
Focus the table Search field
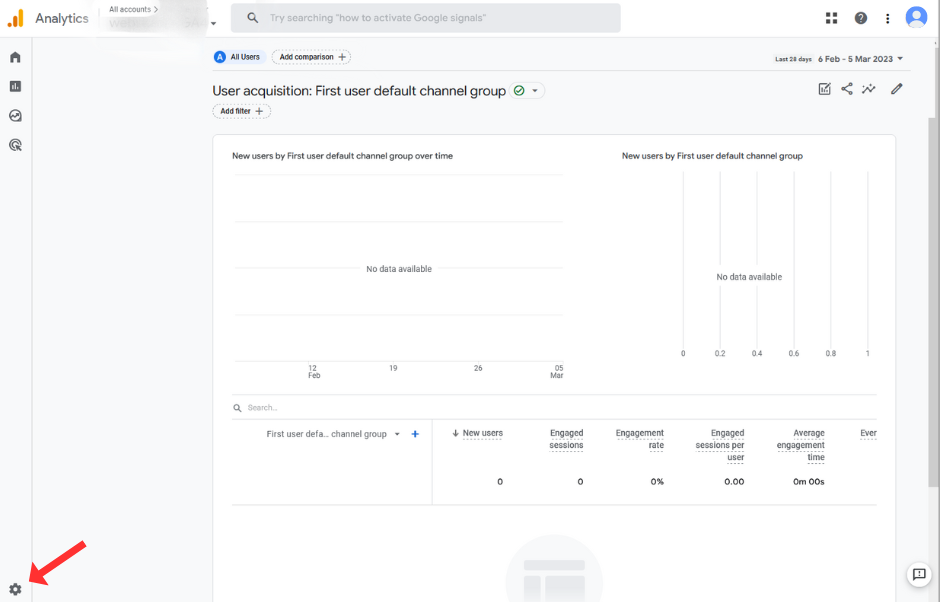(x=554, y=408)
